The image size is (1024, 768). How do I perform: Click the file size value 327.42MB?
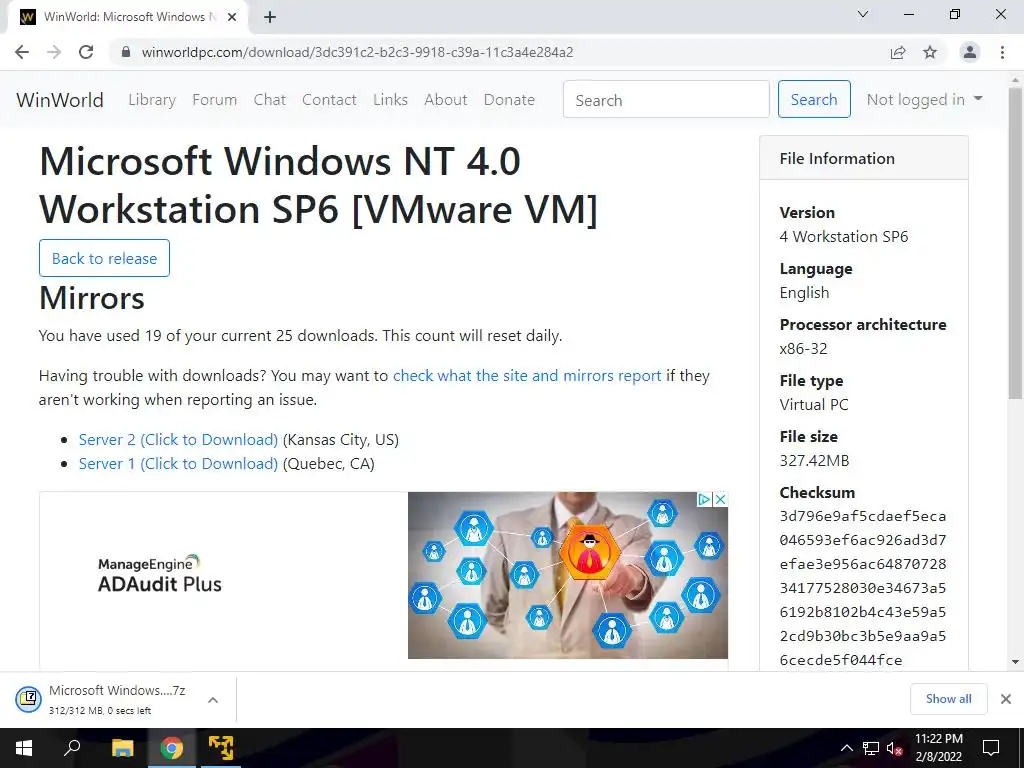(x=814, y=460)
